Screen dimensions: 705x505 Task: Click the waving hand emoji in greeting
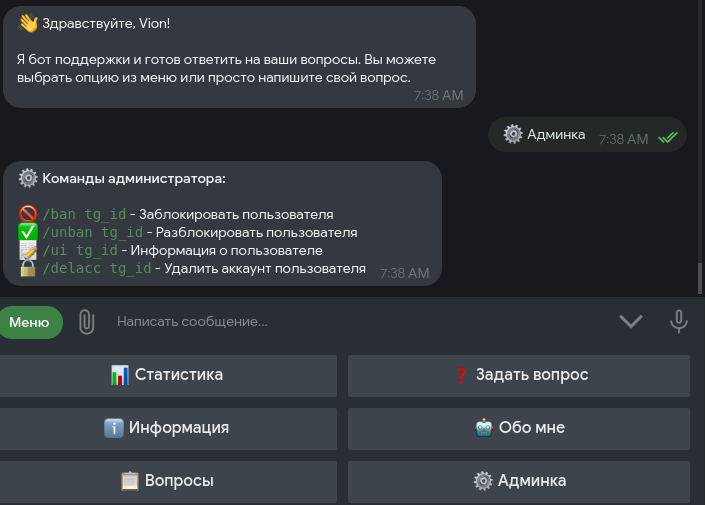[x=28, y=23]
